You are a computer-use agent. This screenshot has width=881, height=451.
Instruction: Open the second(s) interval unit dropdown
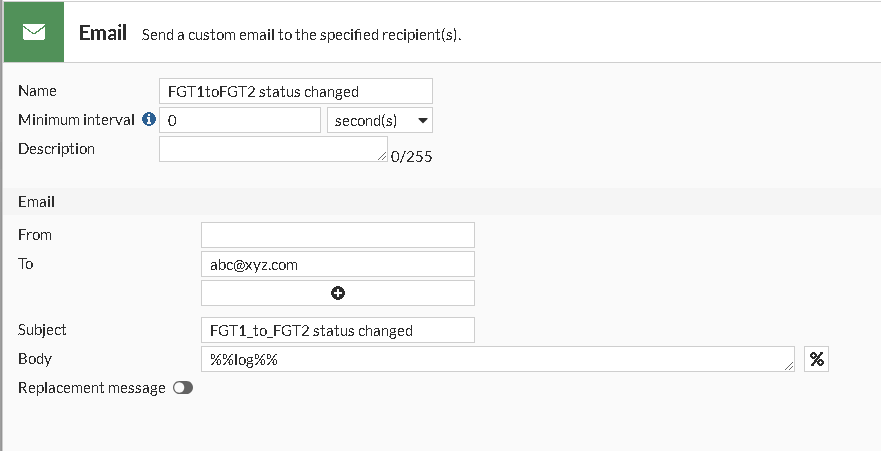coord(380,121)
